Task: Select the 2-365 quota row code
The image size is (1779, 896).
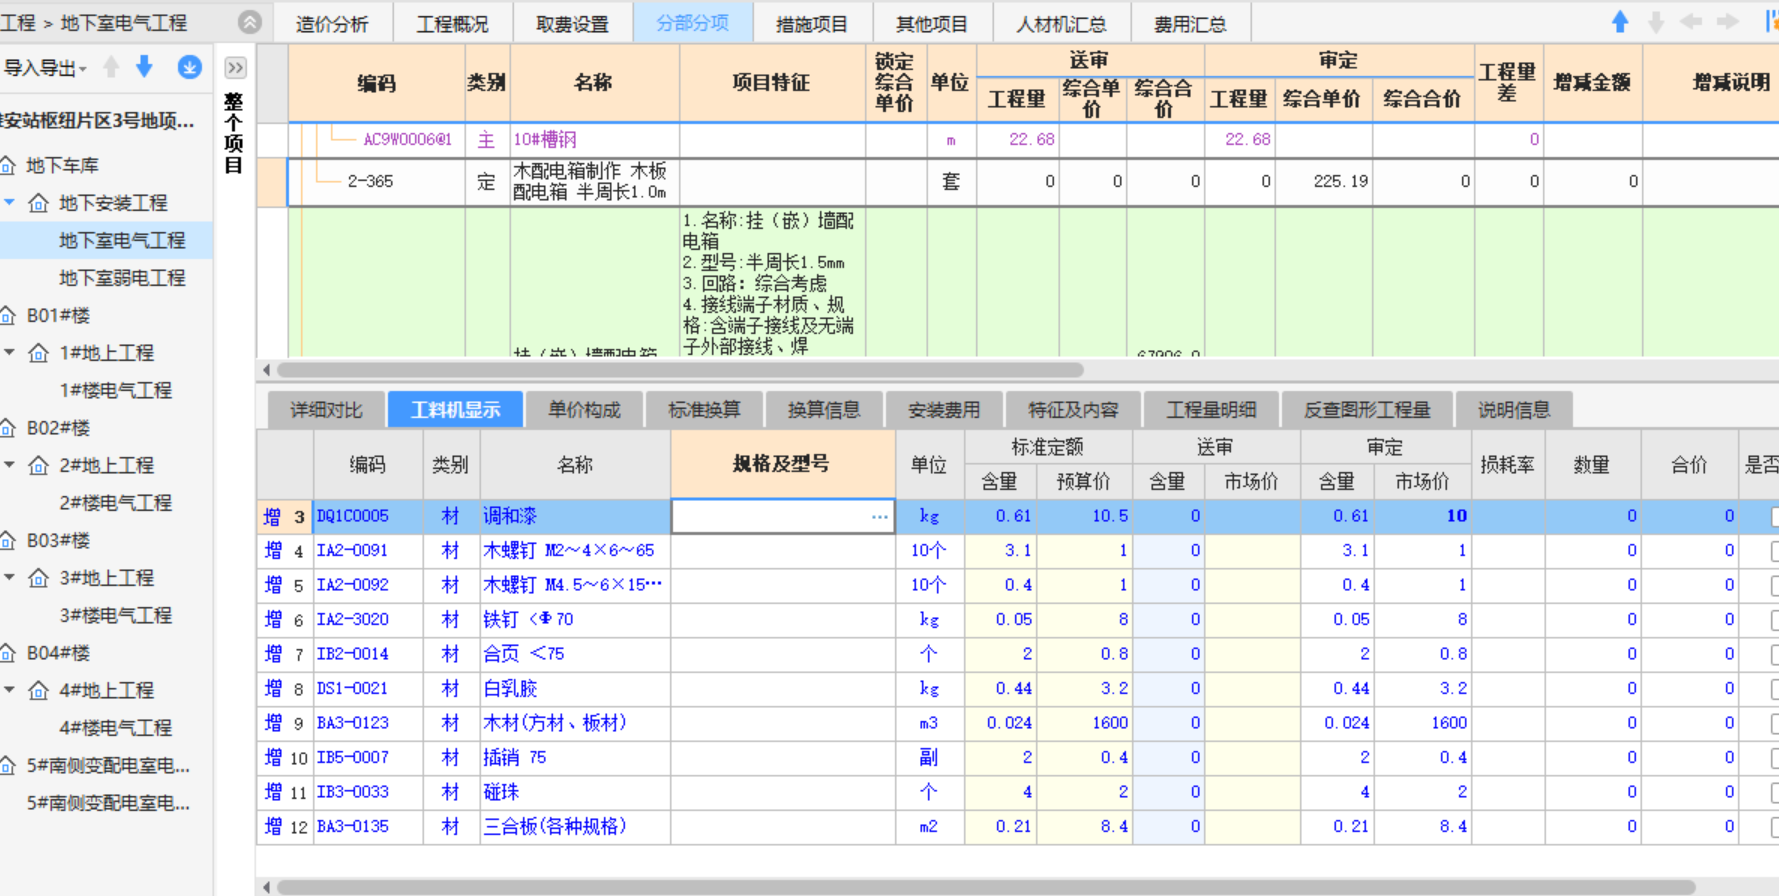Action: point(370,181)
